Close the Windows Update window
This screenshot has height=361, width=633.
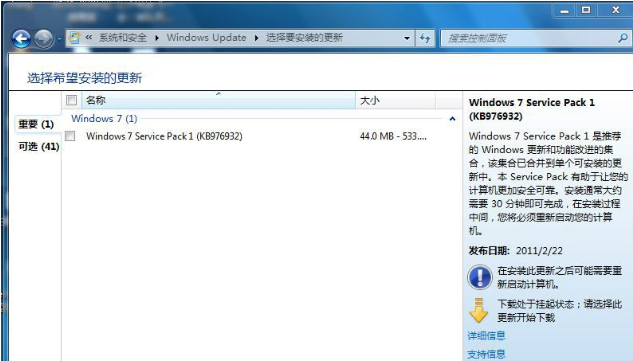[615, 10]
